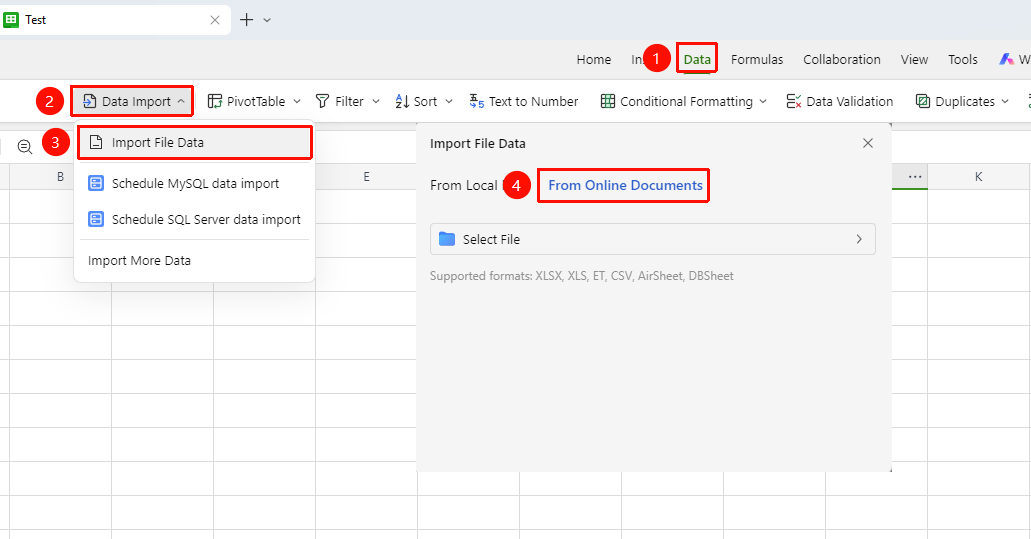Viewport: 1031px width, 539px height.
Task: Switch to the View tab
Action: click(x=914, y=59)
